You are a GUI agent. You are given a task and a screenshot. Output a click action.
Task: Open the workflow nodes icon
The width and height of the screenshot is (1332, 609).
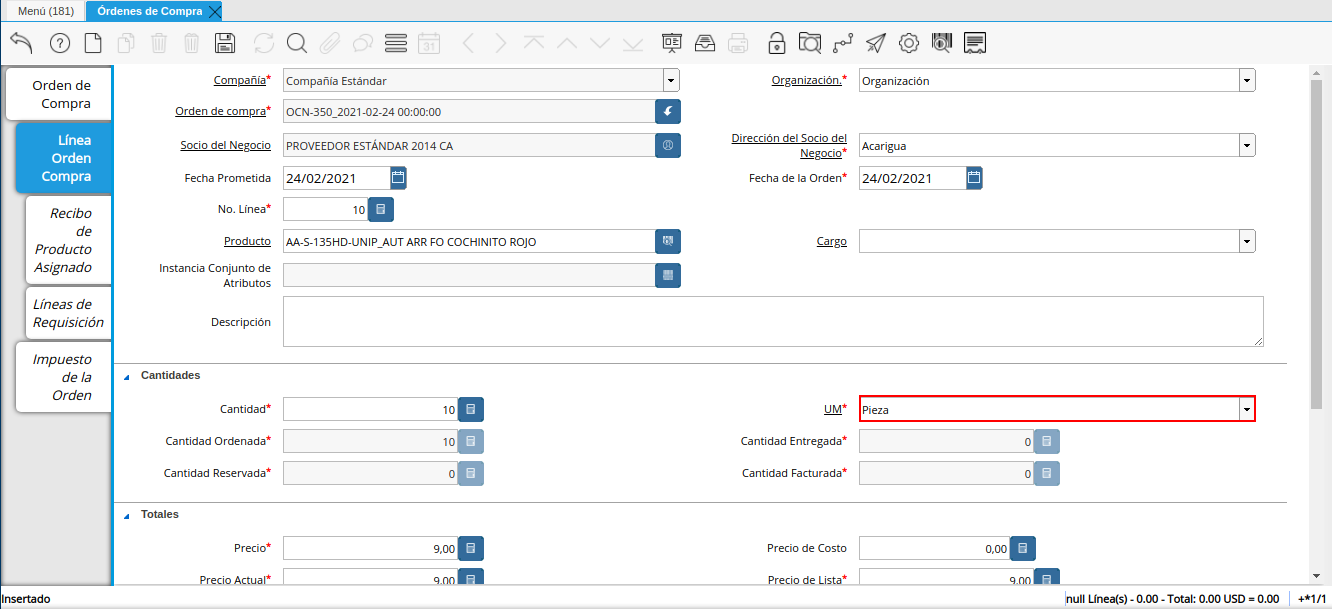point(843,43)
